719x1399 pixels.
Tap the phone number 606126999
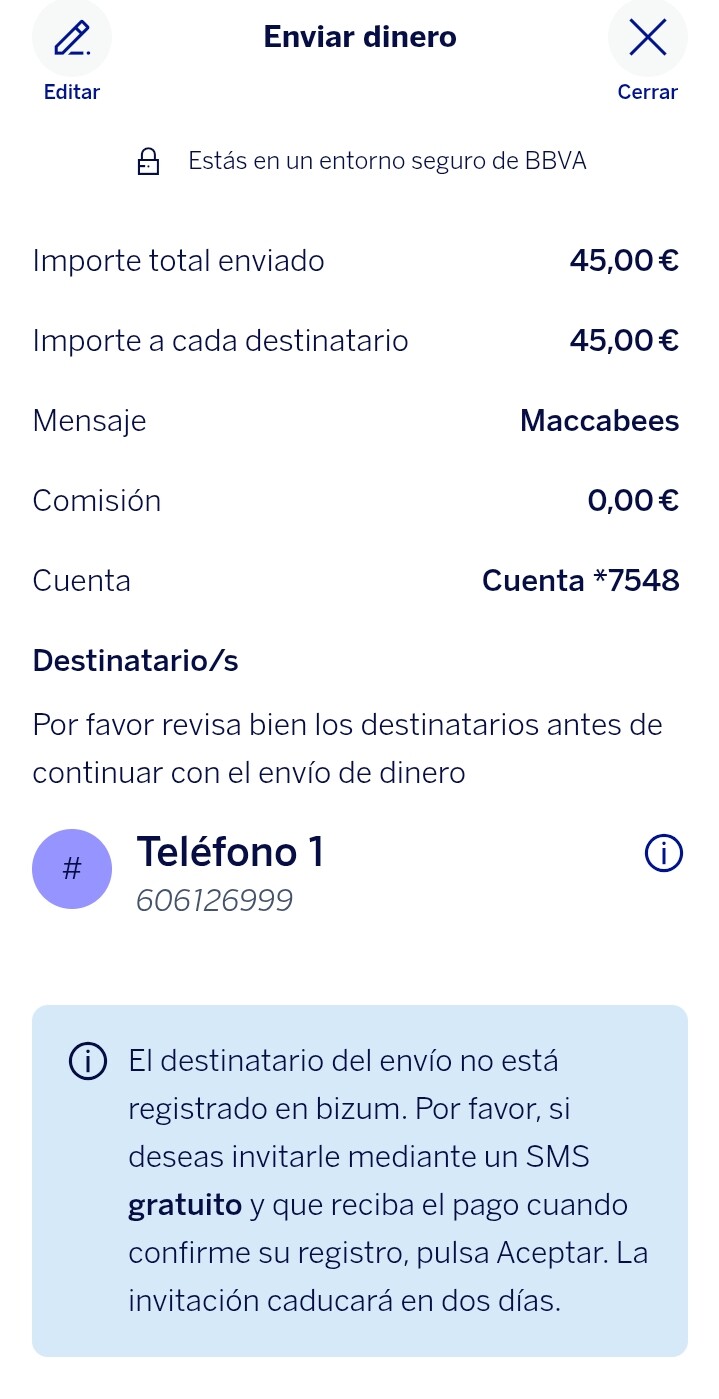[215, 901]
